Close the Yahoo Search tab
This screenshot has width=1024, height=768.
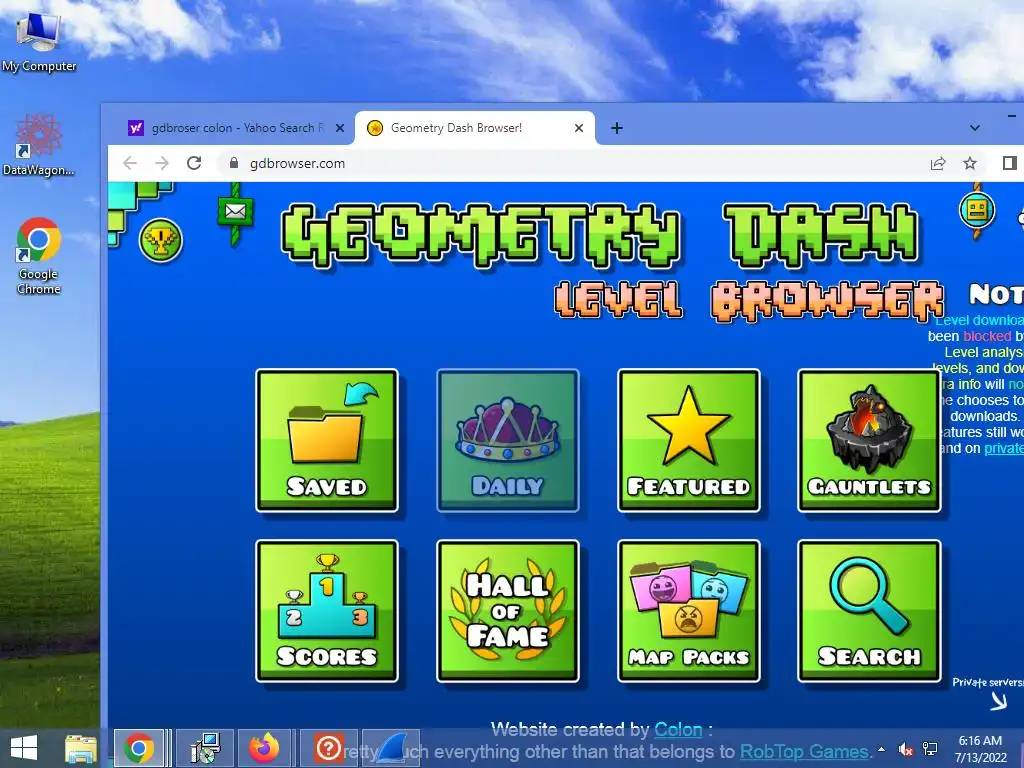click(340, 128)
